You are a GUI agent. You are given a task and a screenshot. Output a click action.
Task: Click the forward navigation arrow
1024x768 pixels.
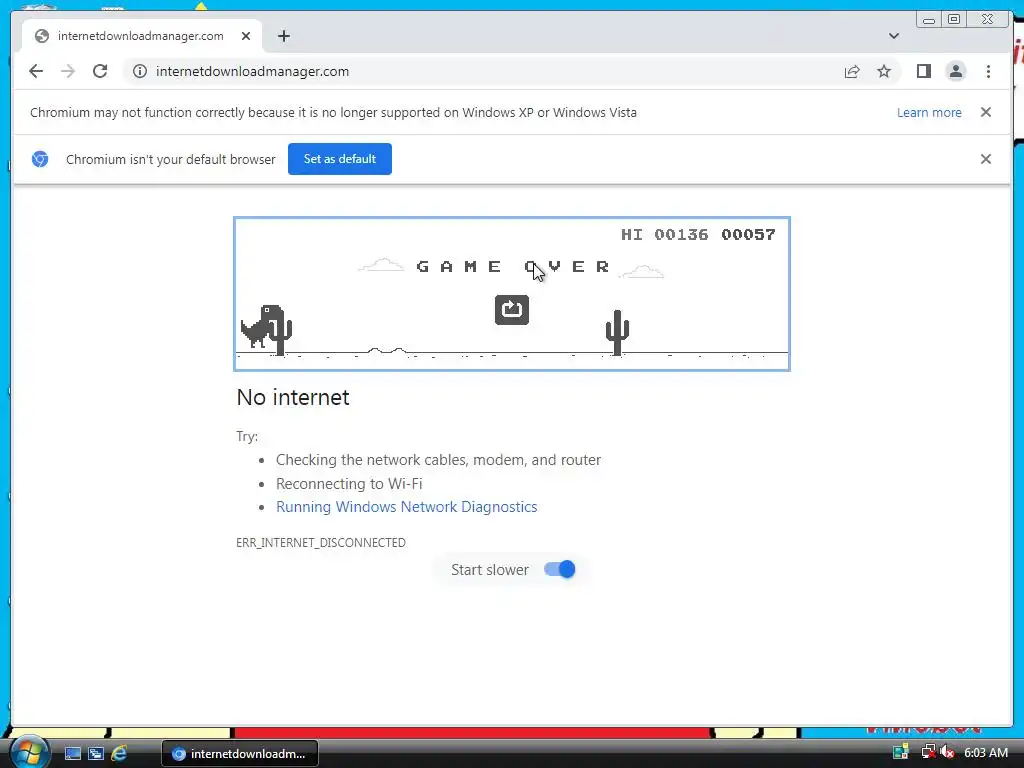68,71
